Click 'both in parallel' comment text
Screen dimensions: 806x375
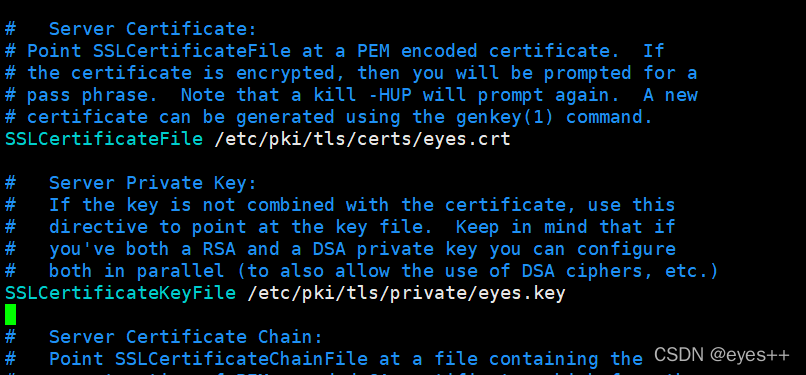click(x=137, y=271)
